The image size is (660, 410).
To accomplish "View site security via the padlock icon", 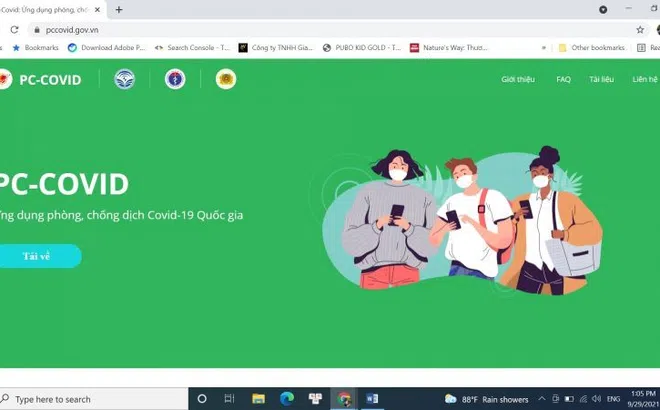I will click(x=37, y=30).
